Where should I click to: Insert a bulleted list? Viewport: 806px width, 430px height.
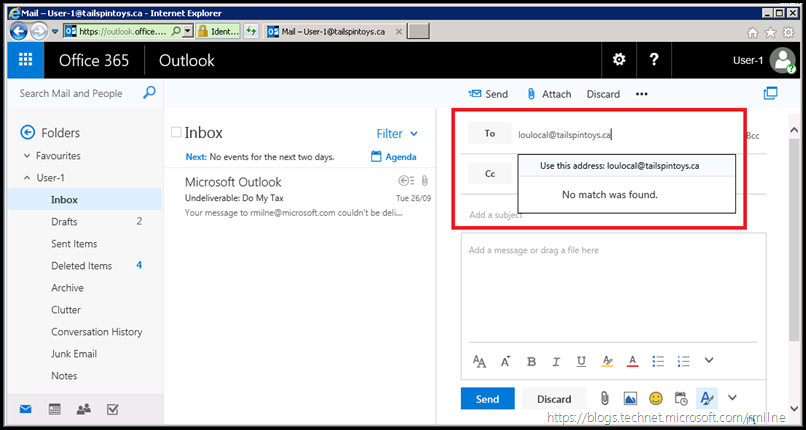(x=657, y=361)
